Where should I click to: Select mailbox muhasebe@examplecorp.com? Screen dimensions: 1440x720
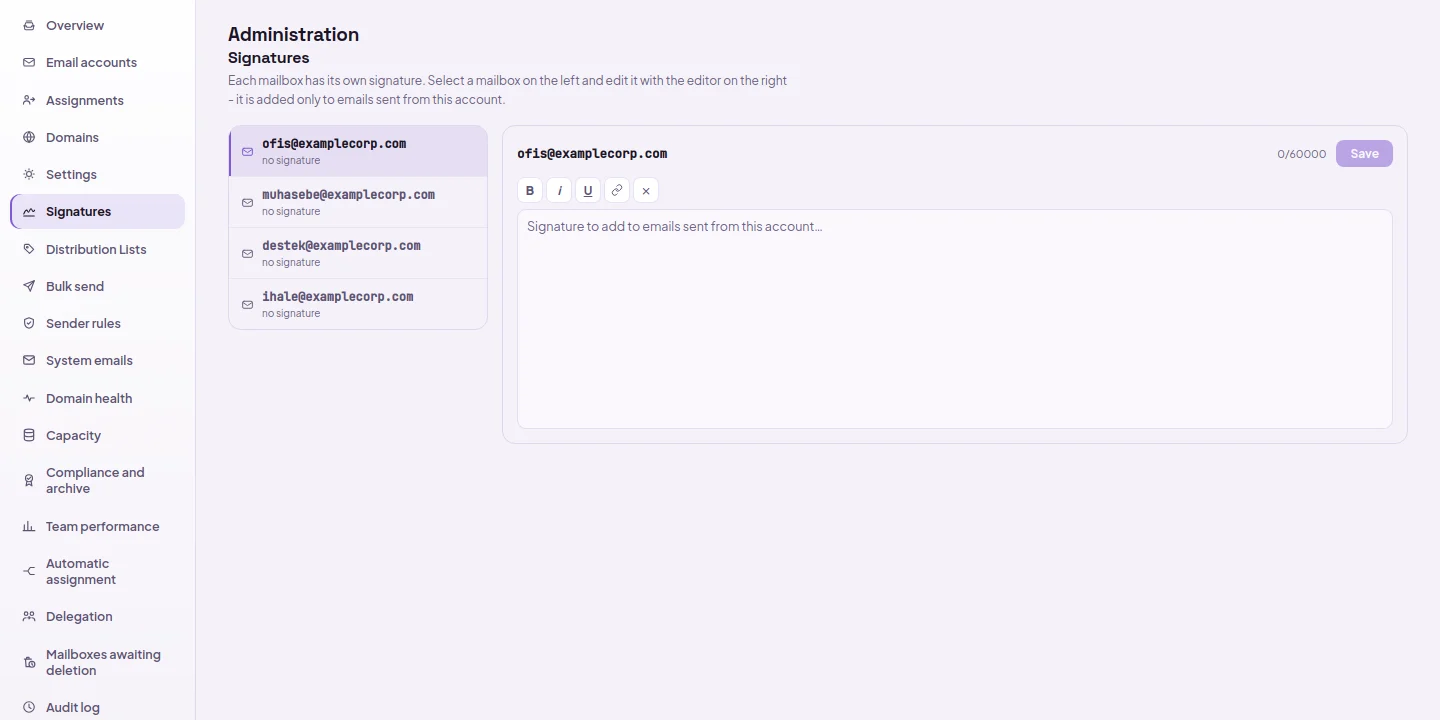[358, 202]
